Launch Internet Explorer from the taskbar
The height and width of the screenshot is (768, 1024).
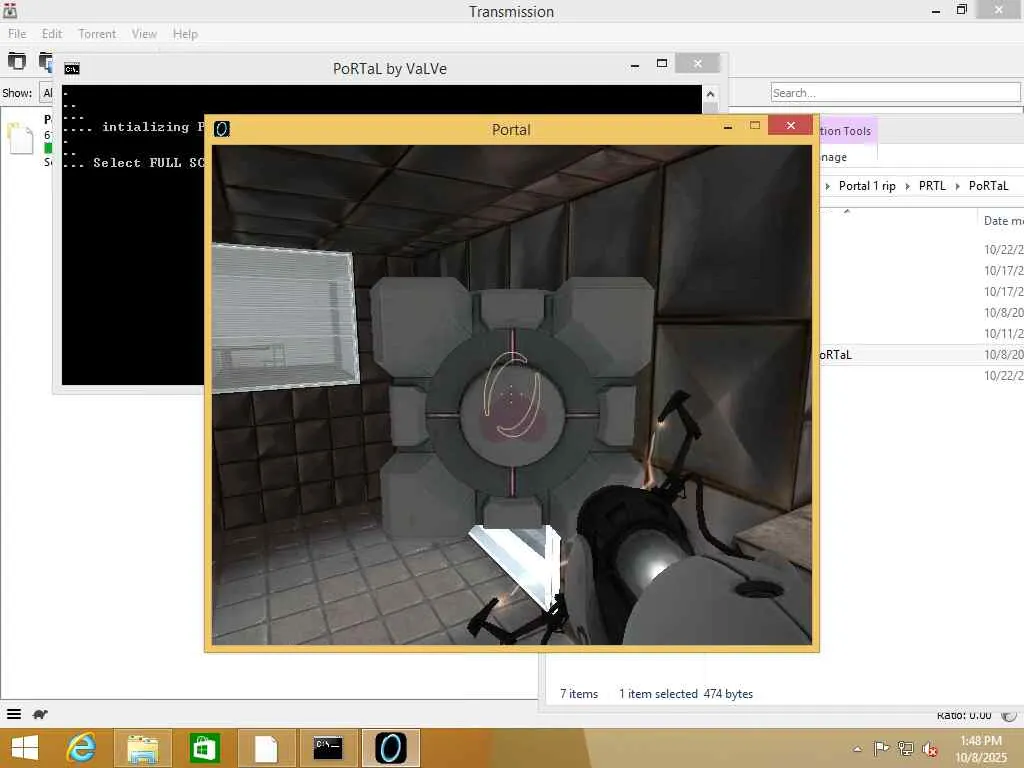click(x=81, y=748)
